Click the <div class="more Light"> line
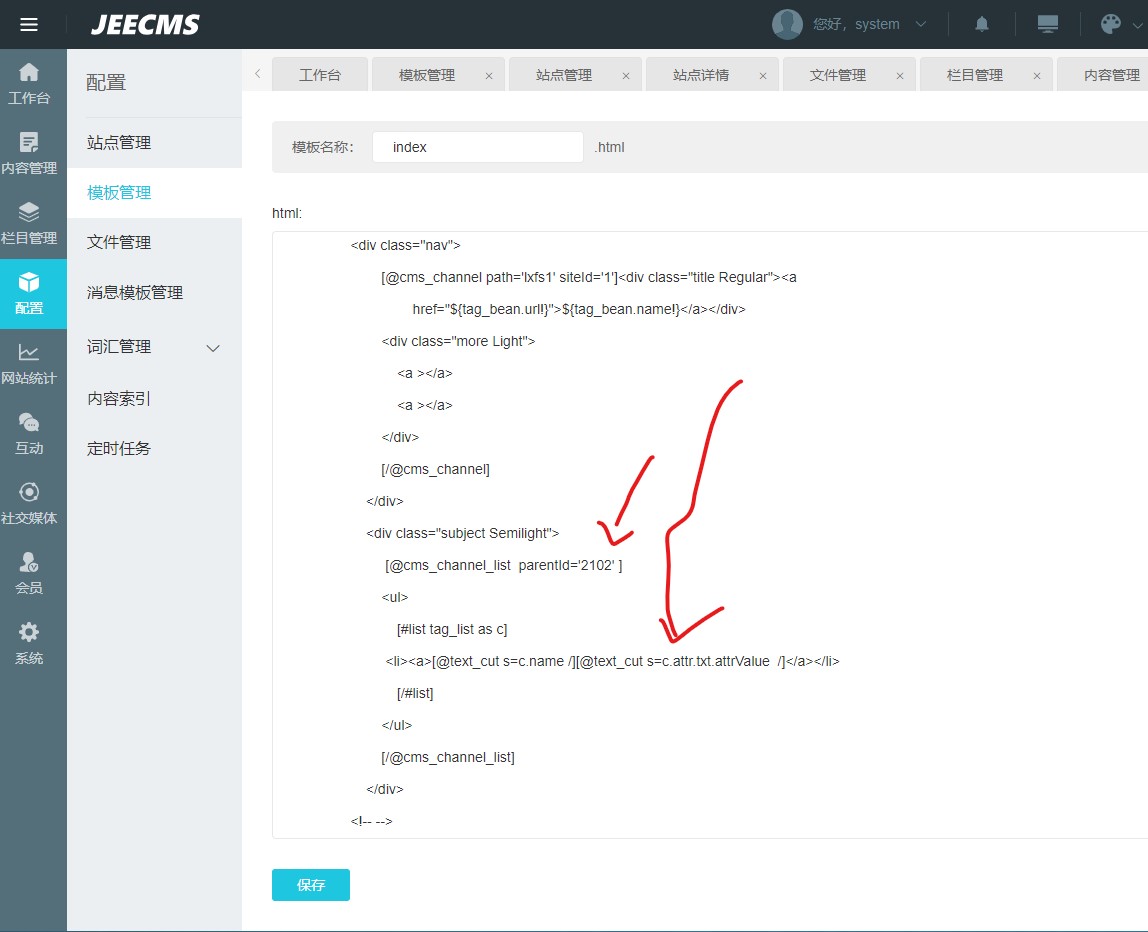 (458, 341)
